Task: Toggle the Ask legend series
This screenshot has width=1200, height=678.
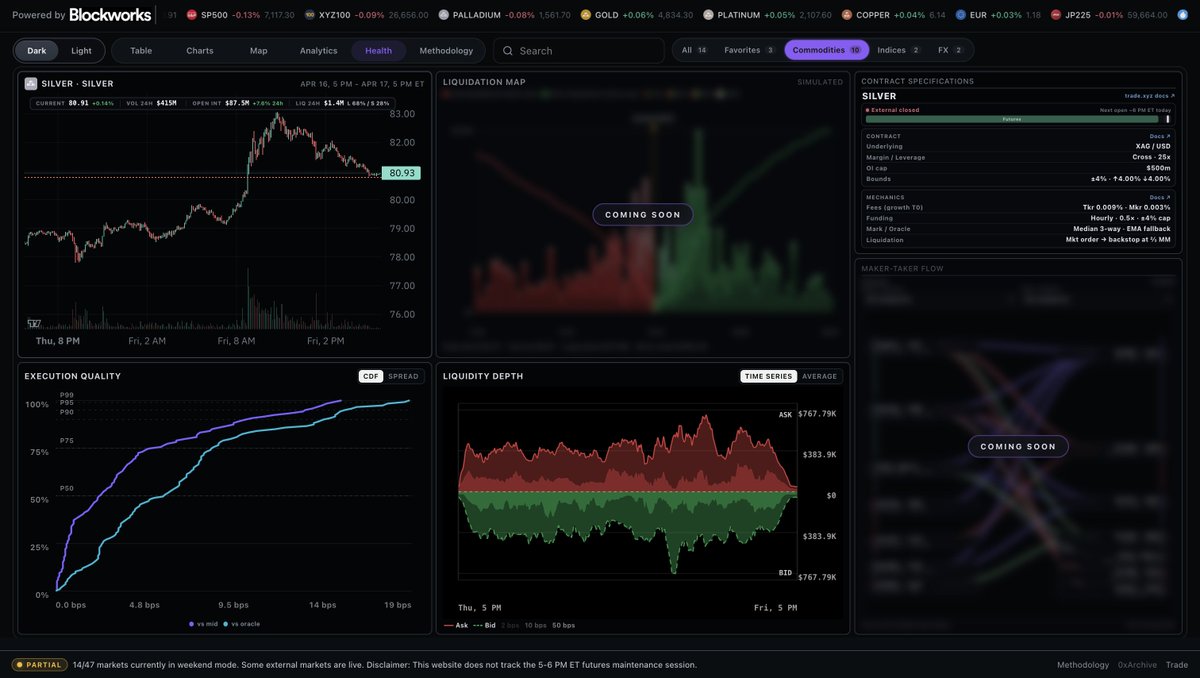Action: click(x=456, y=625)
